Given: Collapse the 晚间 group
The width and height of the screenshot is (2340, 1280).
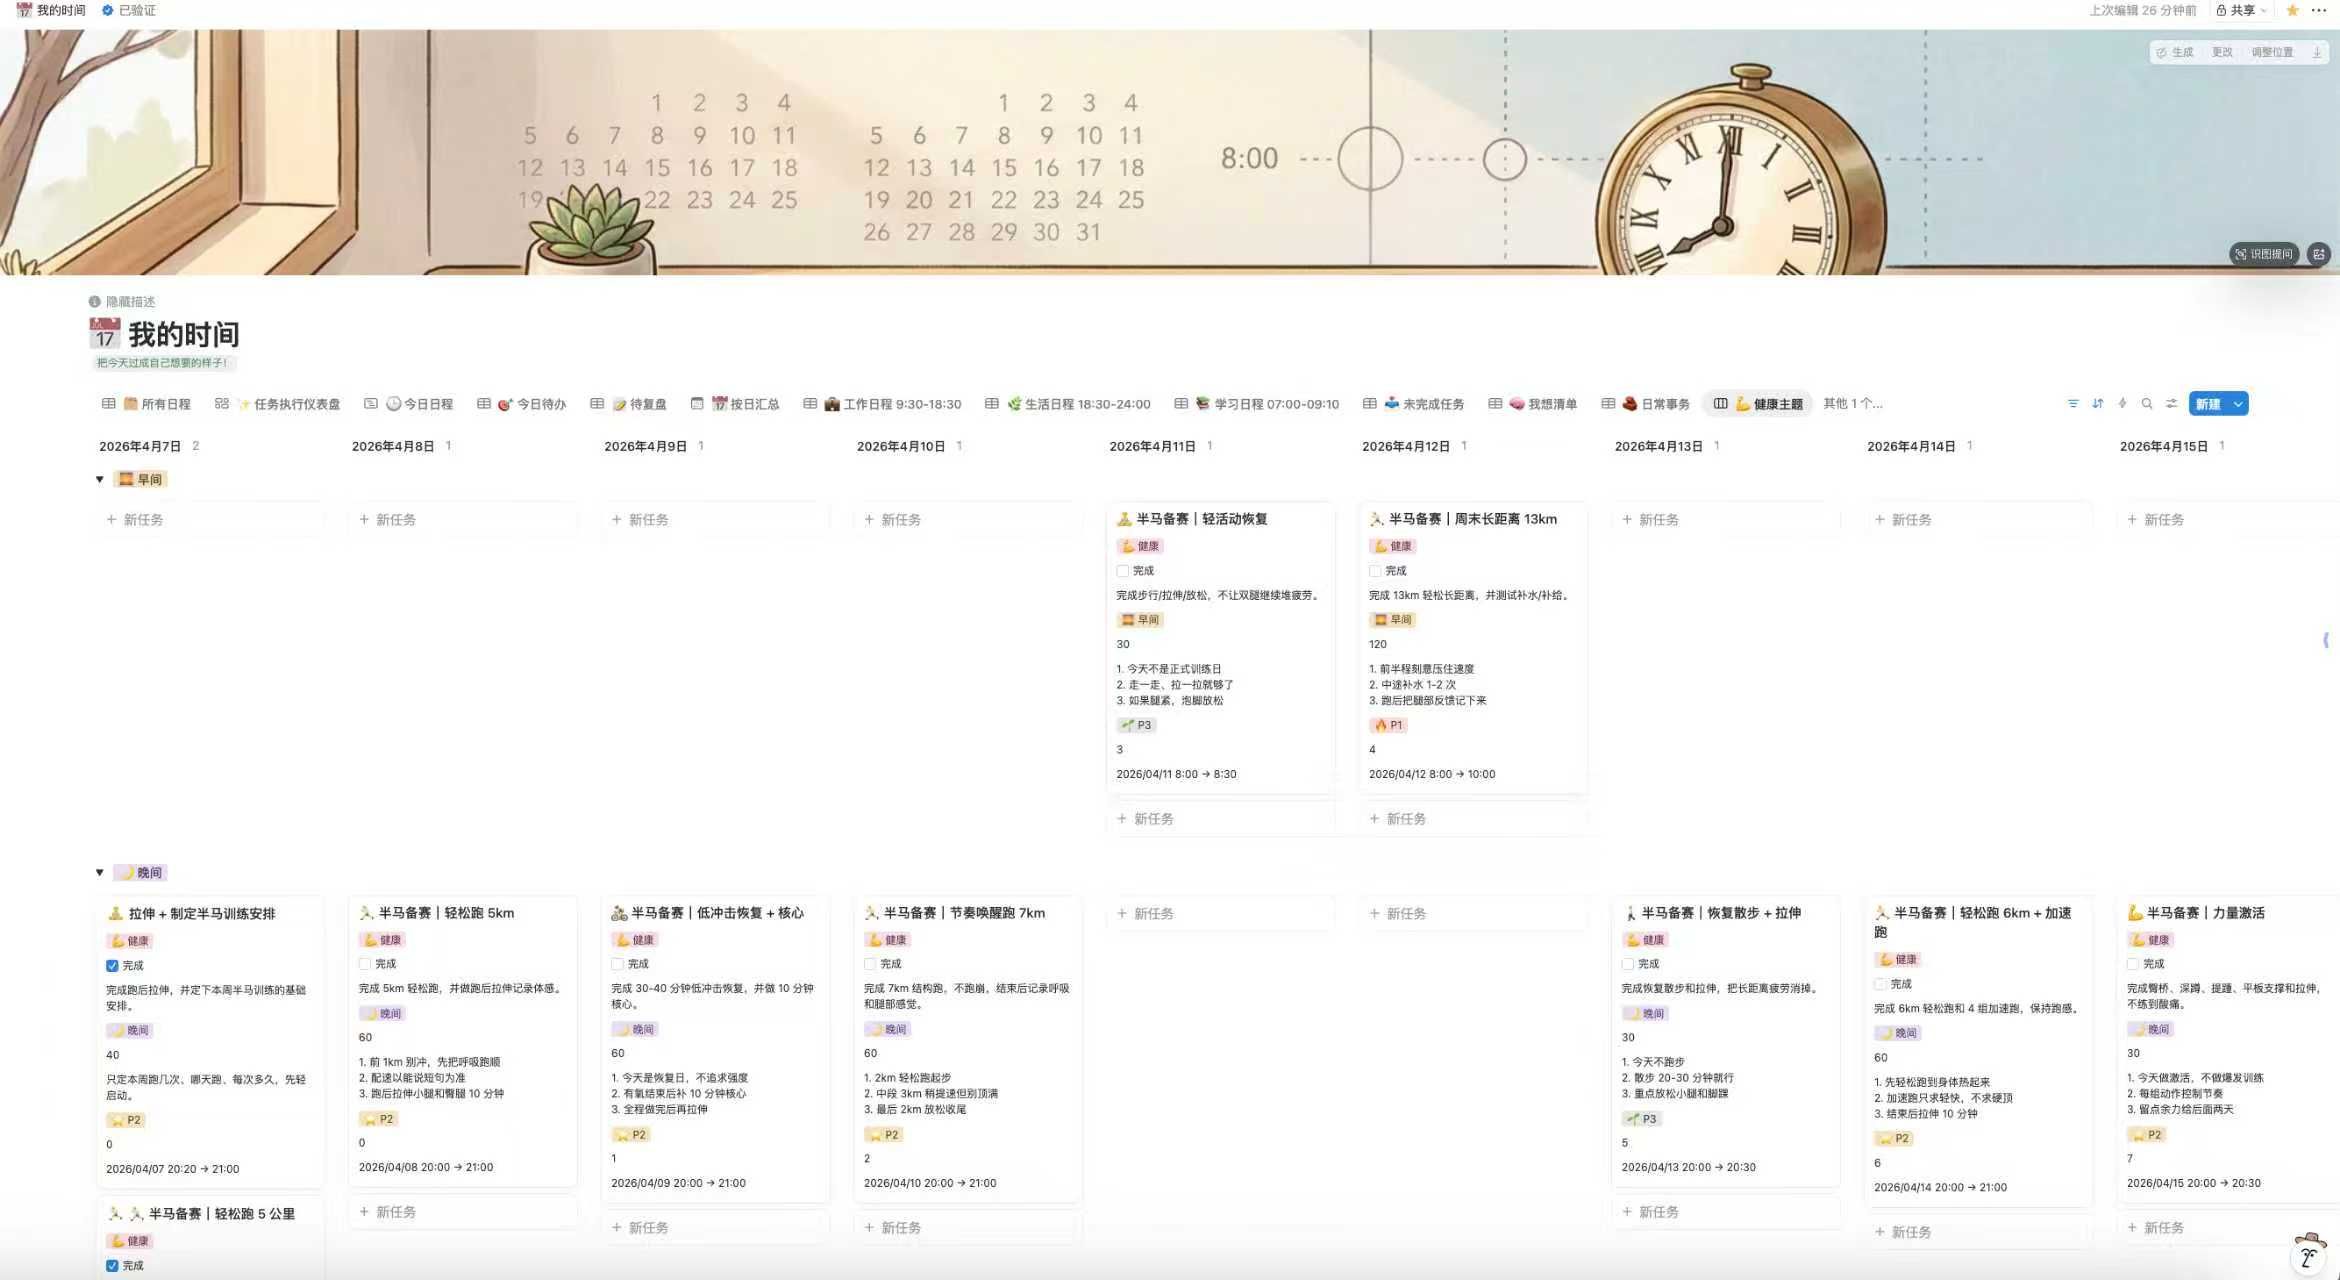Looking at the screenshot, I should (x=99, y=873).
